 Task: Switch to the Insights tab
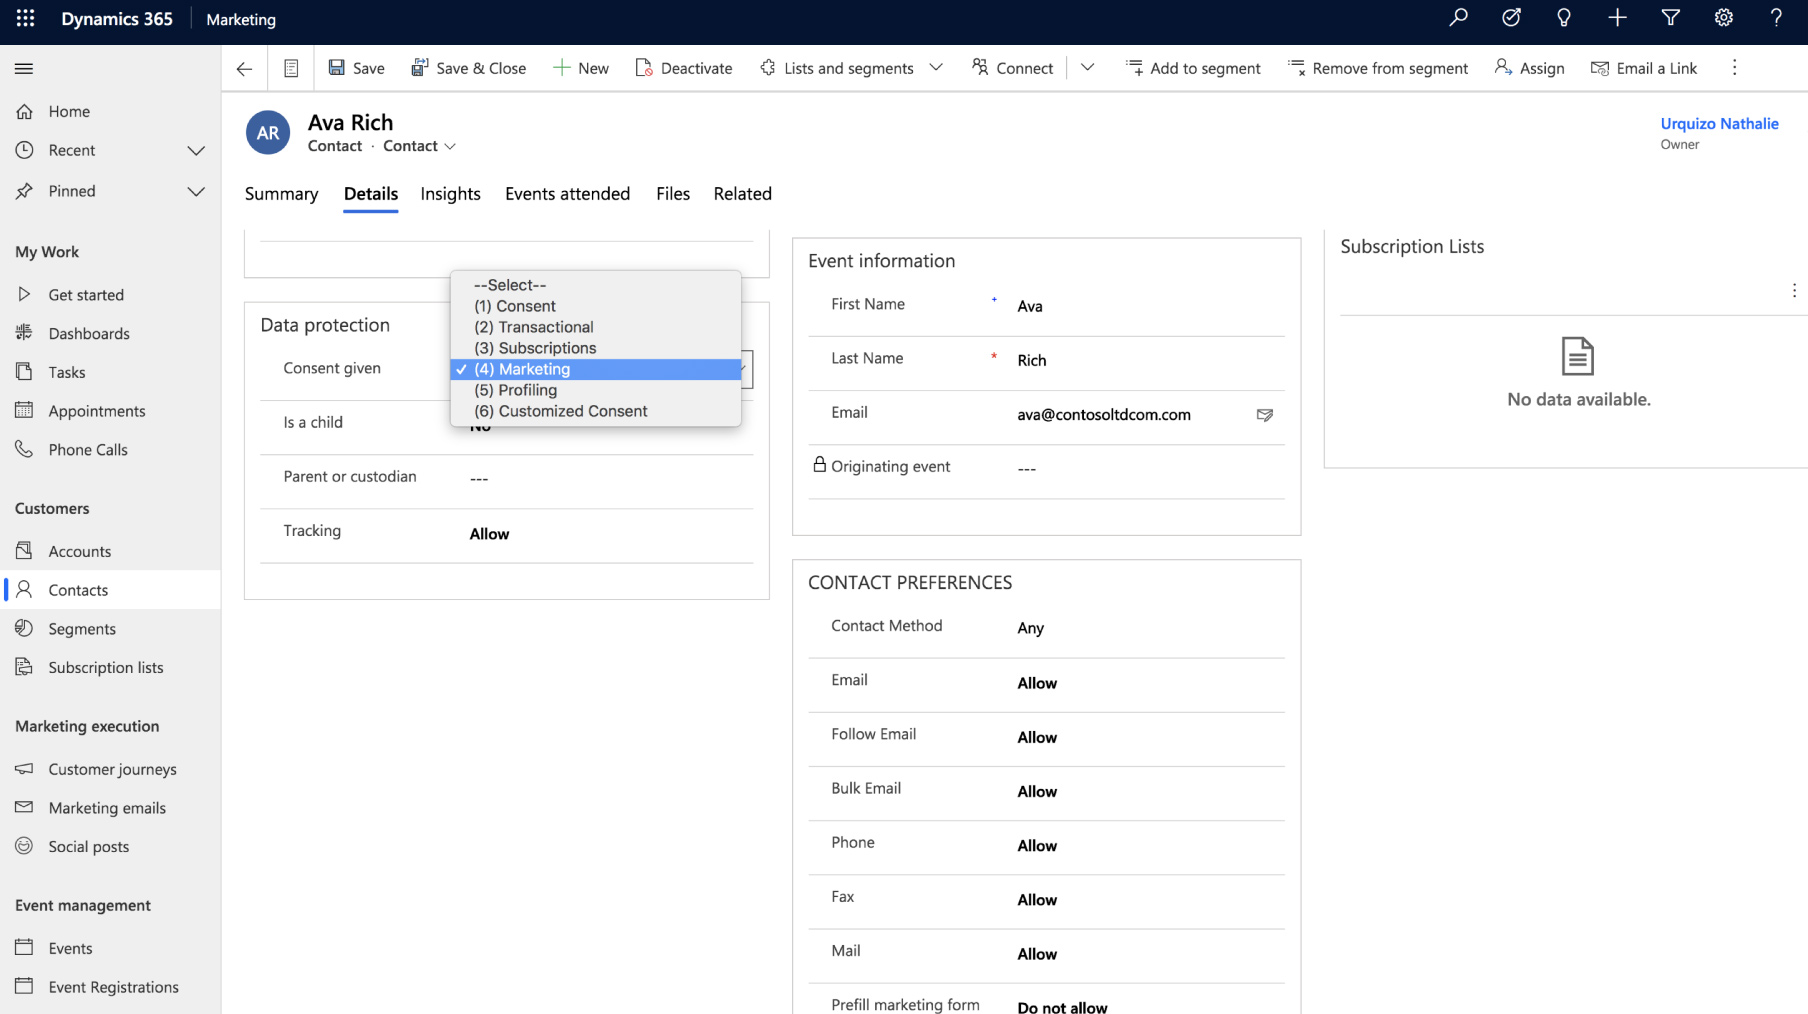tap(450, 194)
